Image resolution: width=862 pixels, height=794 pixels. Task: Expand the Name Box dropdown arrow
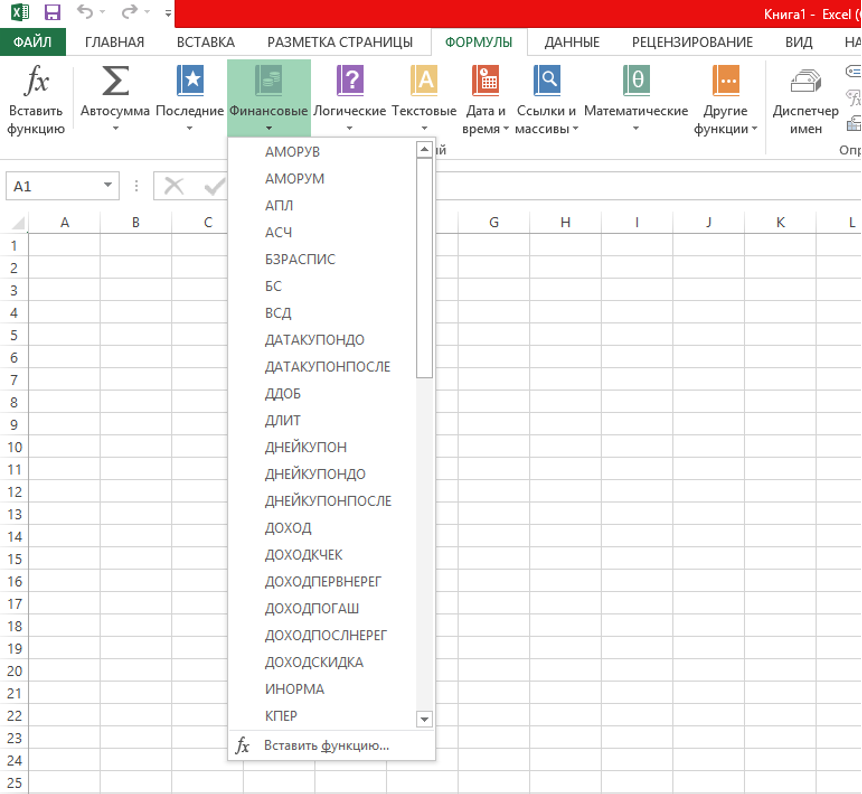click(108, 185)
